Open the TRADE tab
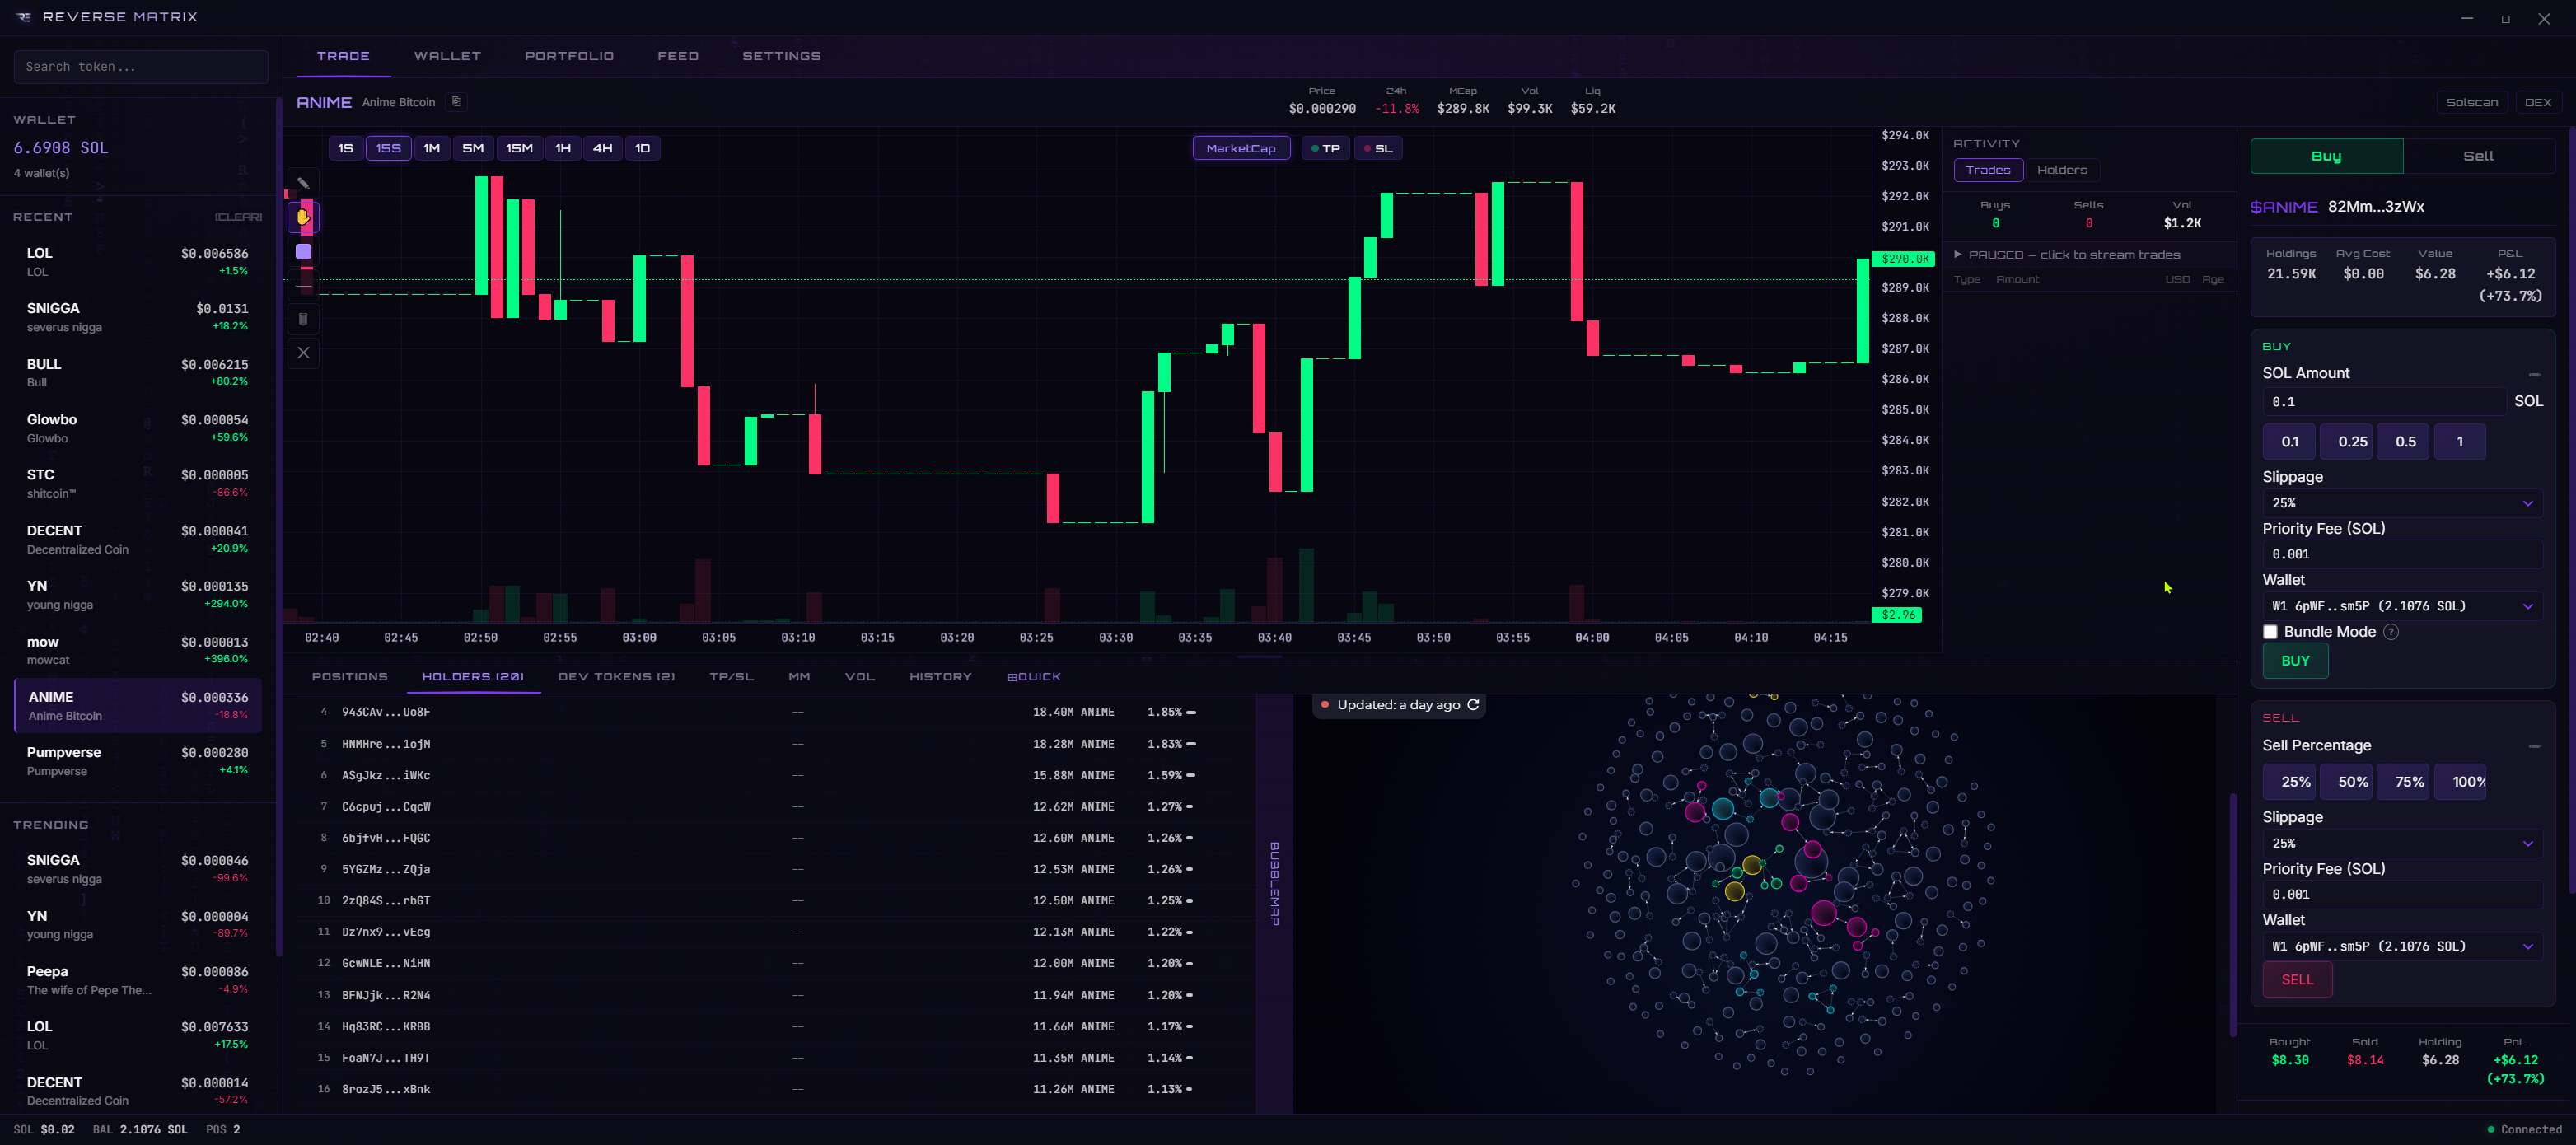Viewport: 2576px width, 1145px height. 343,56
